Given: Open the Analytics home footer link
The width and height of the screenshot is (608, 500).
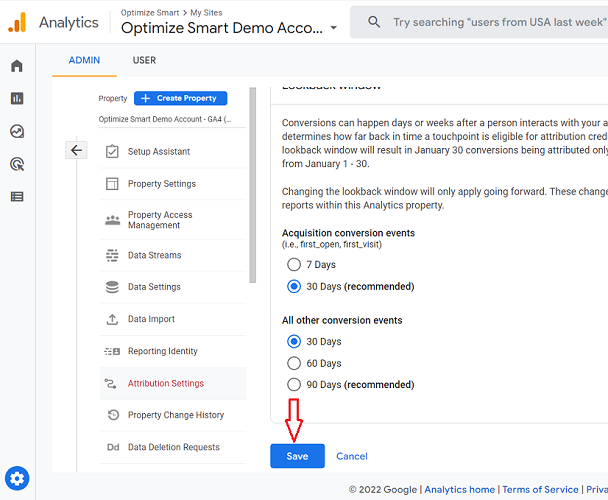Looking at the screenshot, I should point(459,490).
